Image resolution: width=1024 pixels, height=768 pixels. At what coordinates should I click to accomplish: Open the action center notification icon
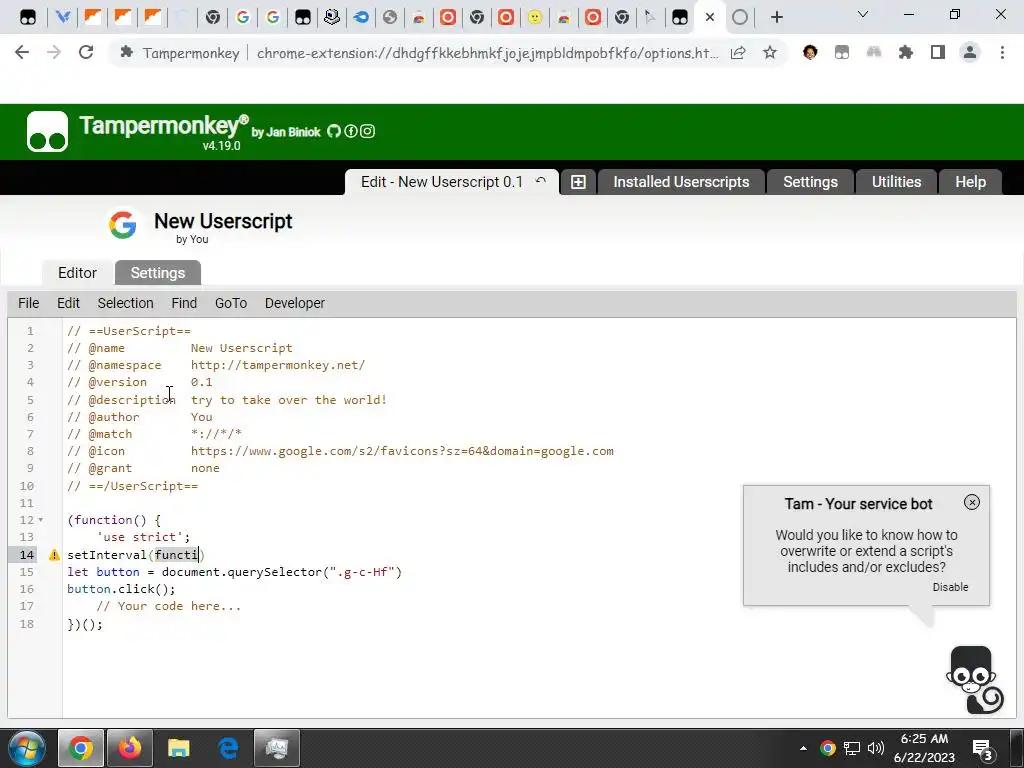(x=982, y=749)
